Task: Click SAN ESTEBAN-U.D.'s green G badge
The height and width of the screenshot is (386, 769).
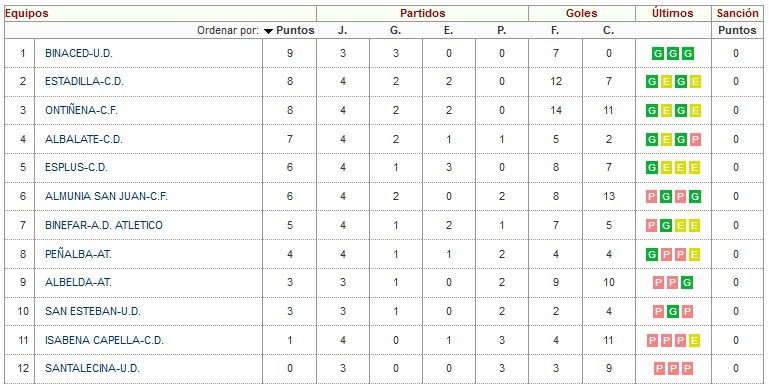Action: point(673,311)
